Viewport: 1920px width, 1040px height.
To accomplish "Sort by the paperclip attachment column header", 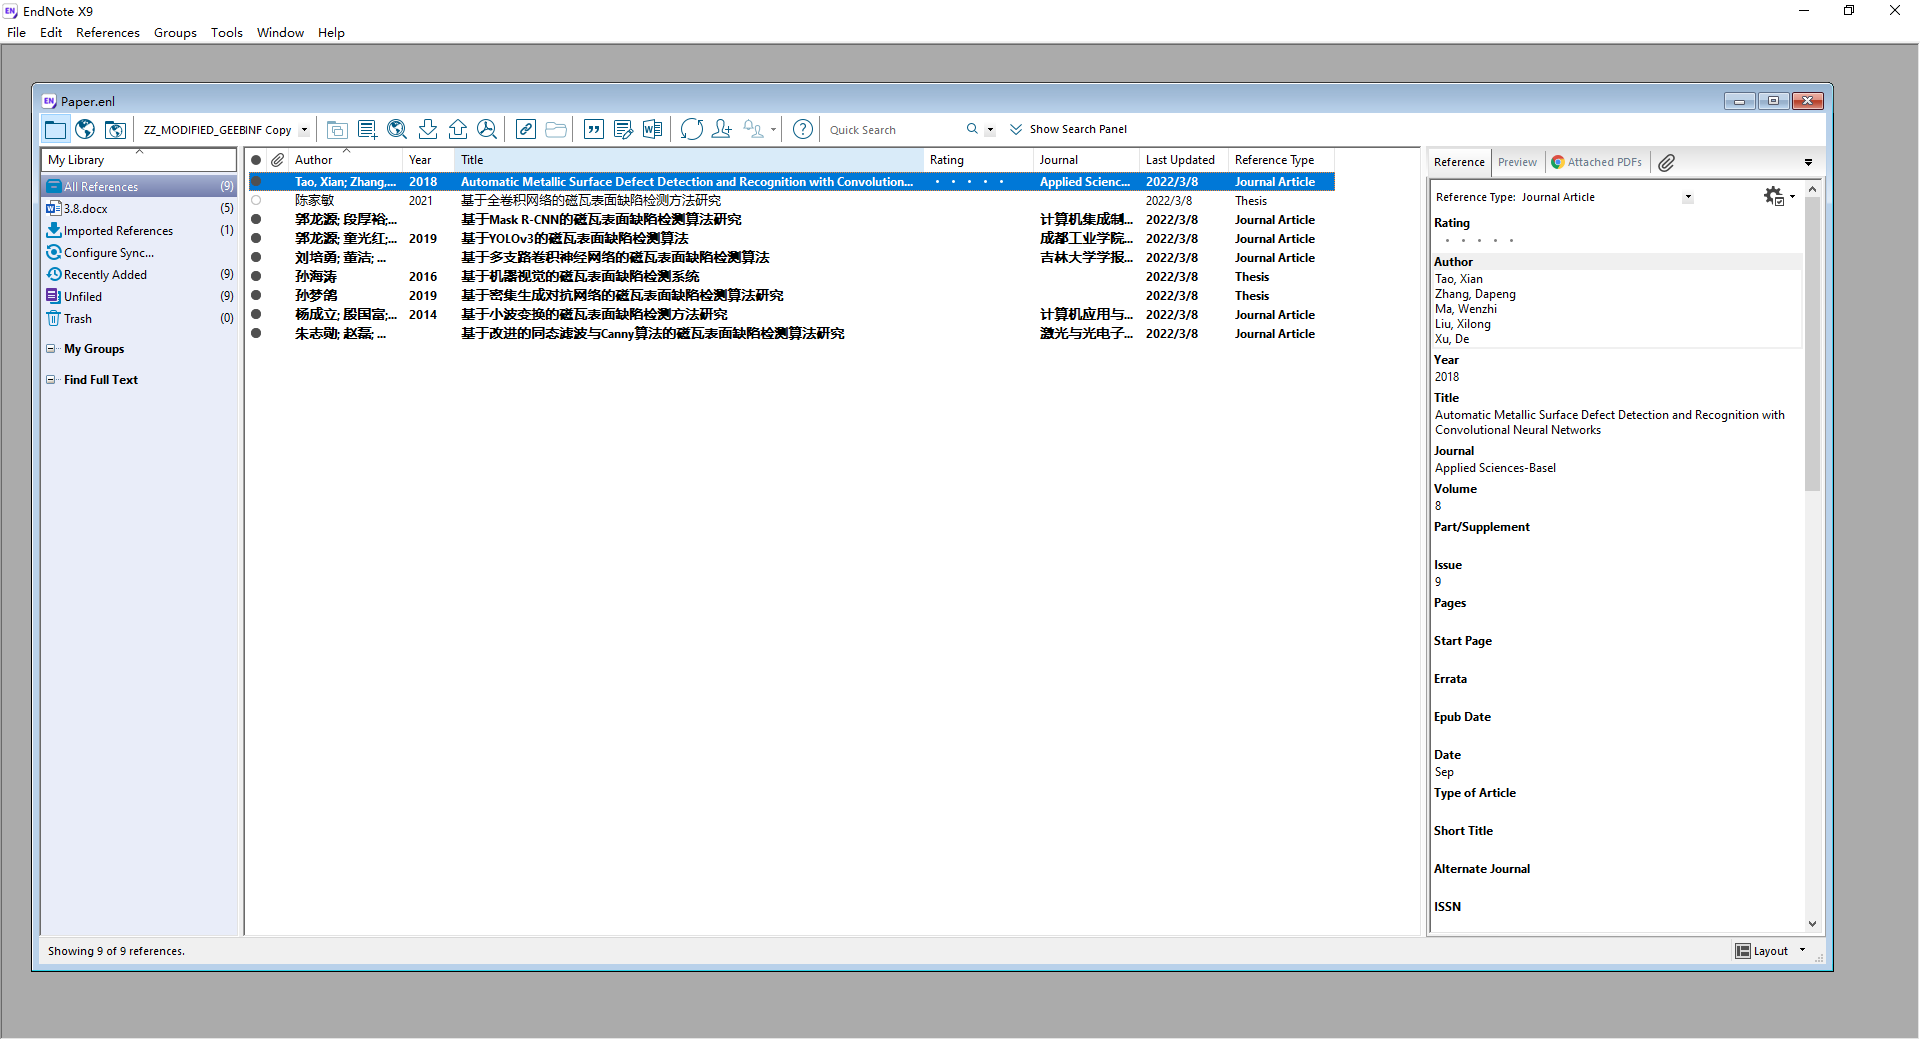I will point(278,160).
